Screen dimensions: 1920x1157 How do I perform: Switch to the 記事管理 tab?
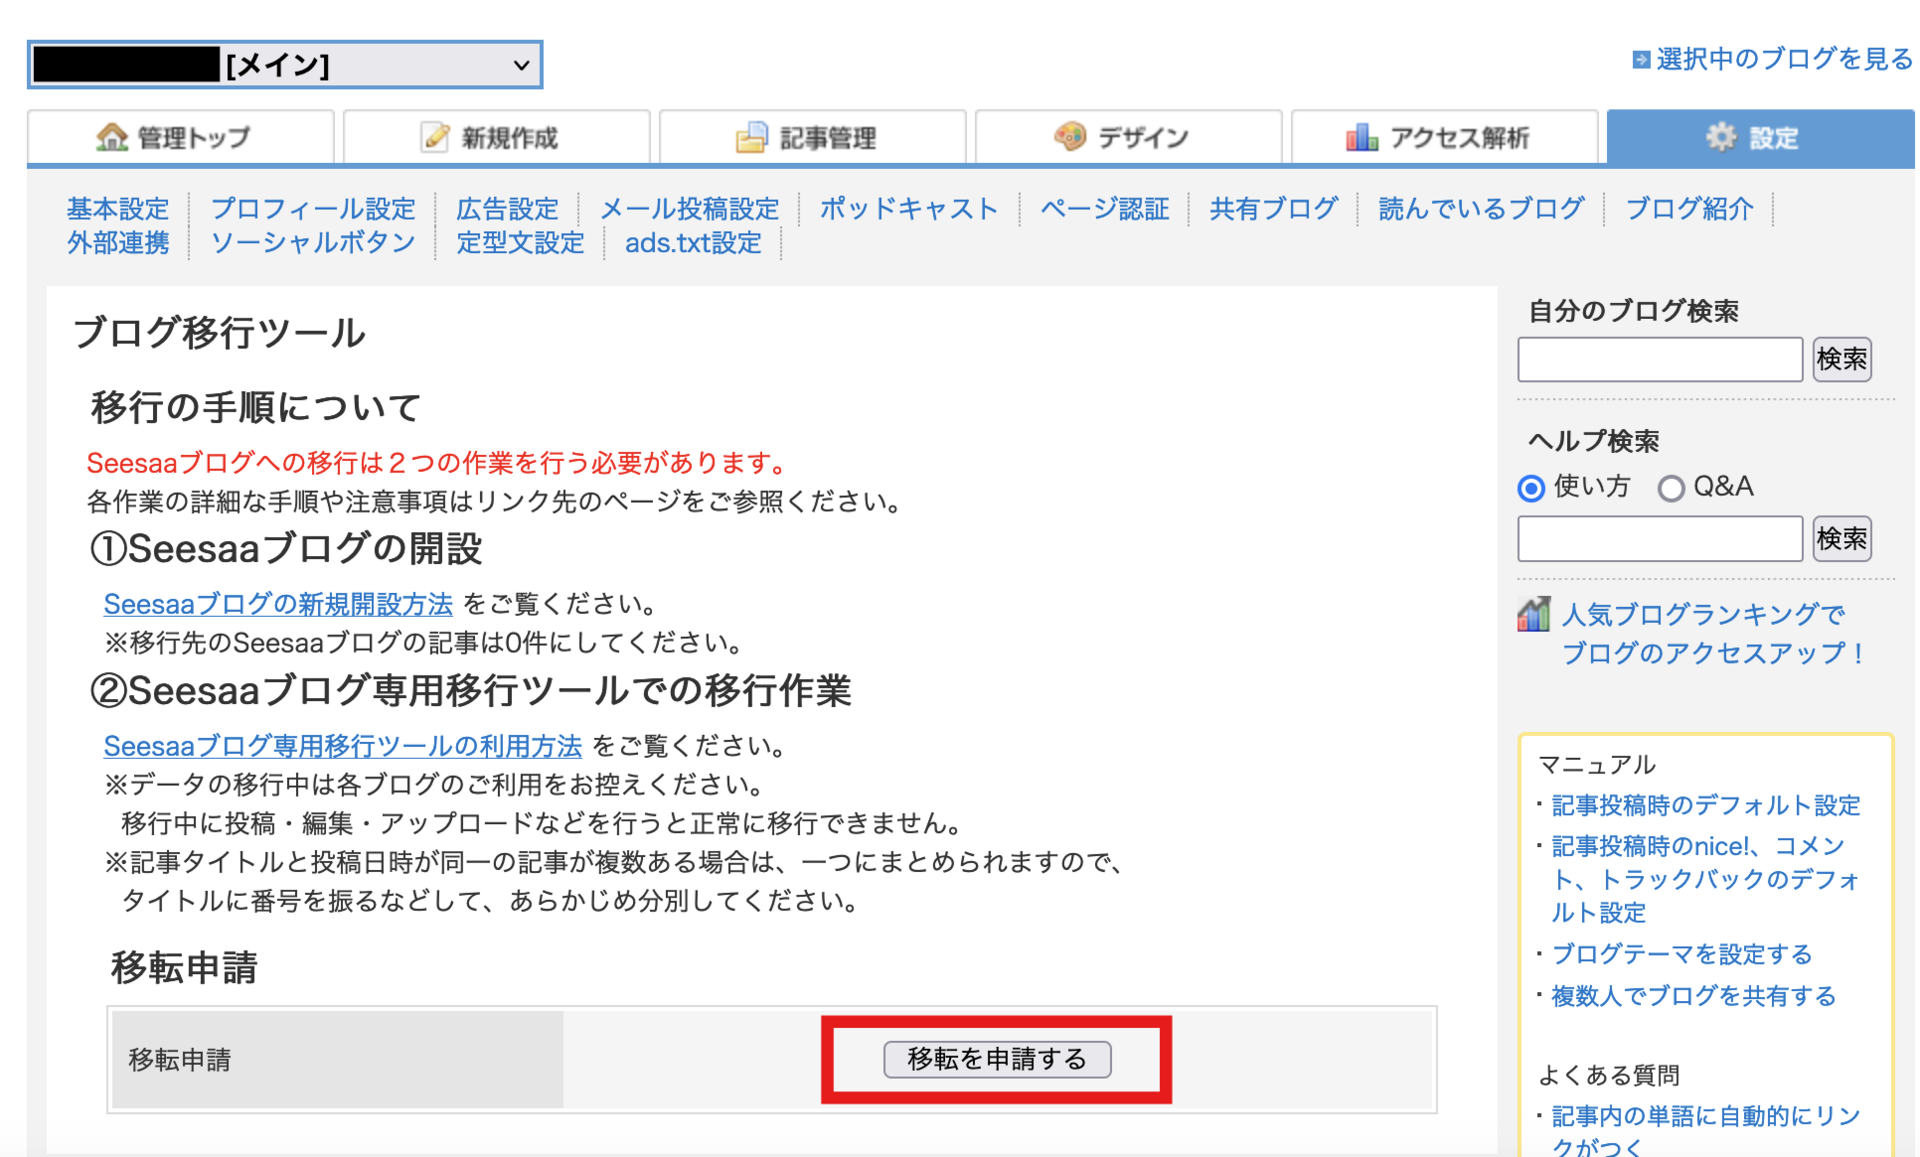point(812,137)
